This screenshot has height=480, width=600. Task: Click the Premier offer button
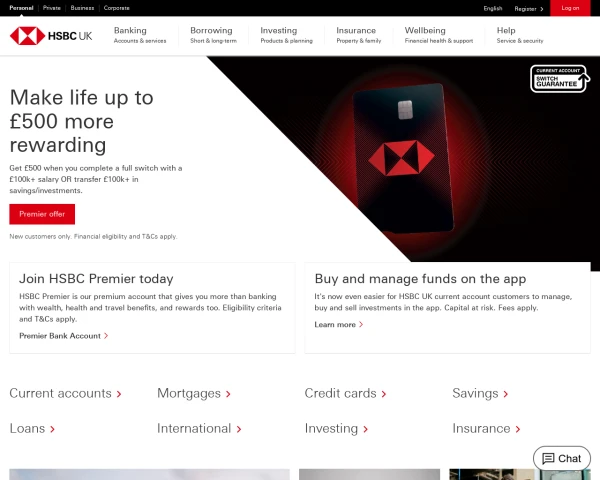(42, 214)
